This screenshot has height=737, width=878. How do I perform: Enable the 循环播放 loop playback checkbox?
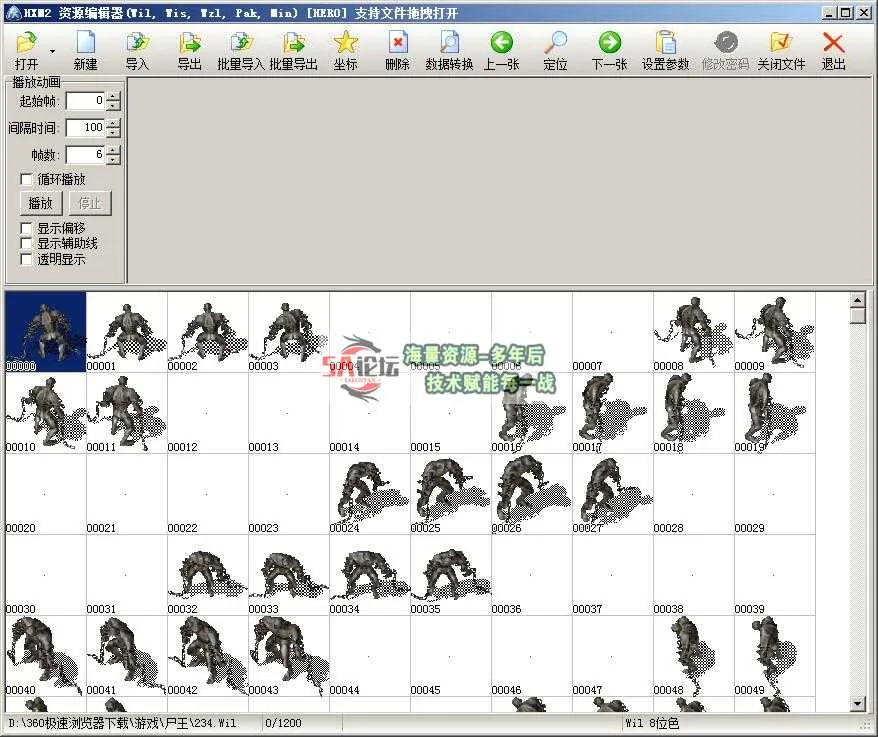(27, 179)
